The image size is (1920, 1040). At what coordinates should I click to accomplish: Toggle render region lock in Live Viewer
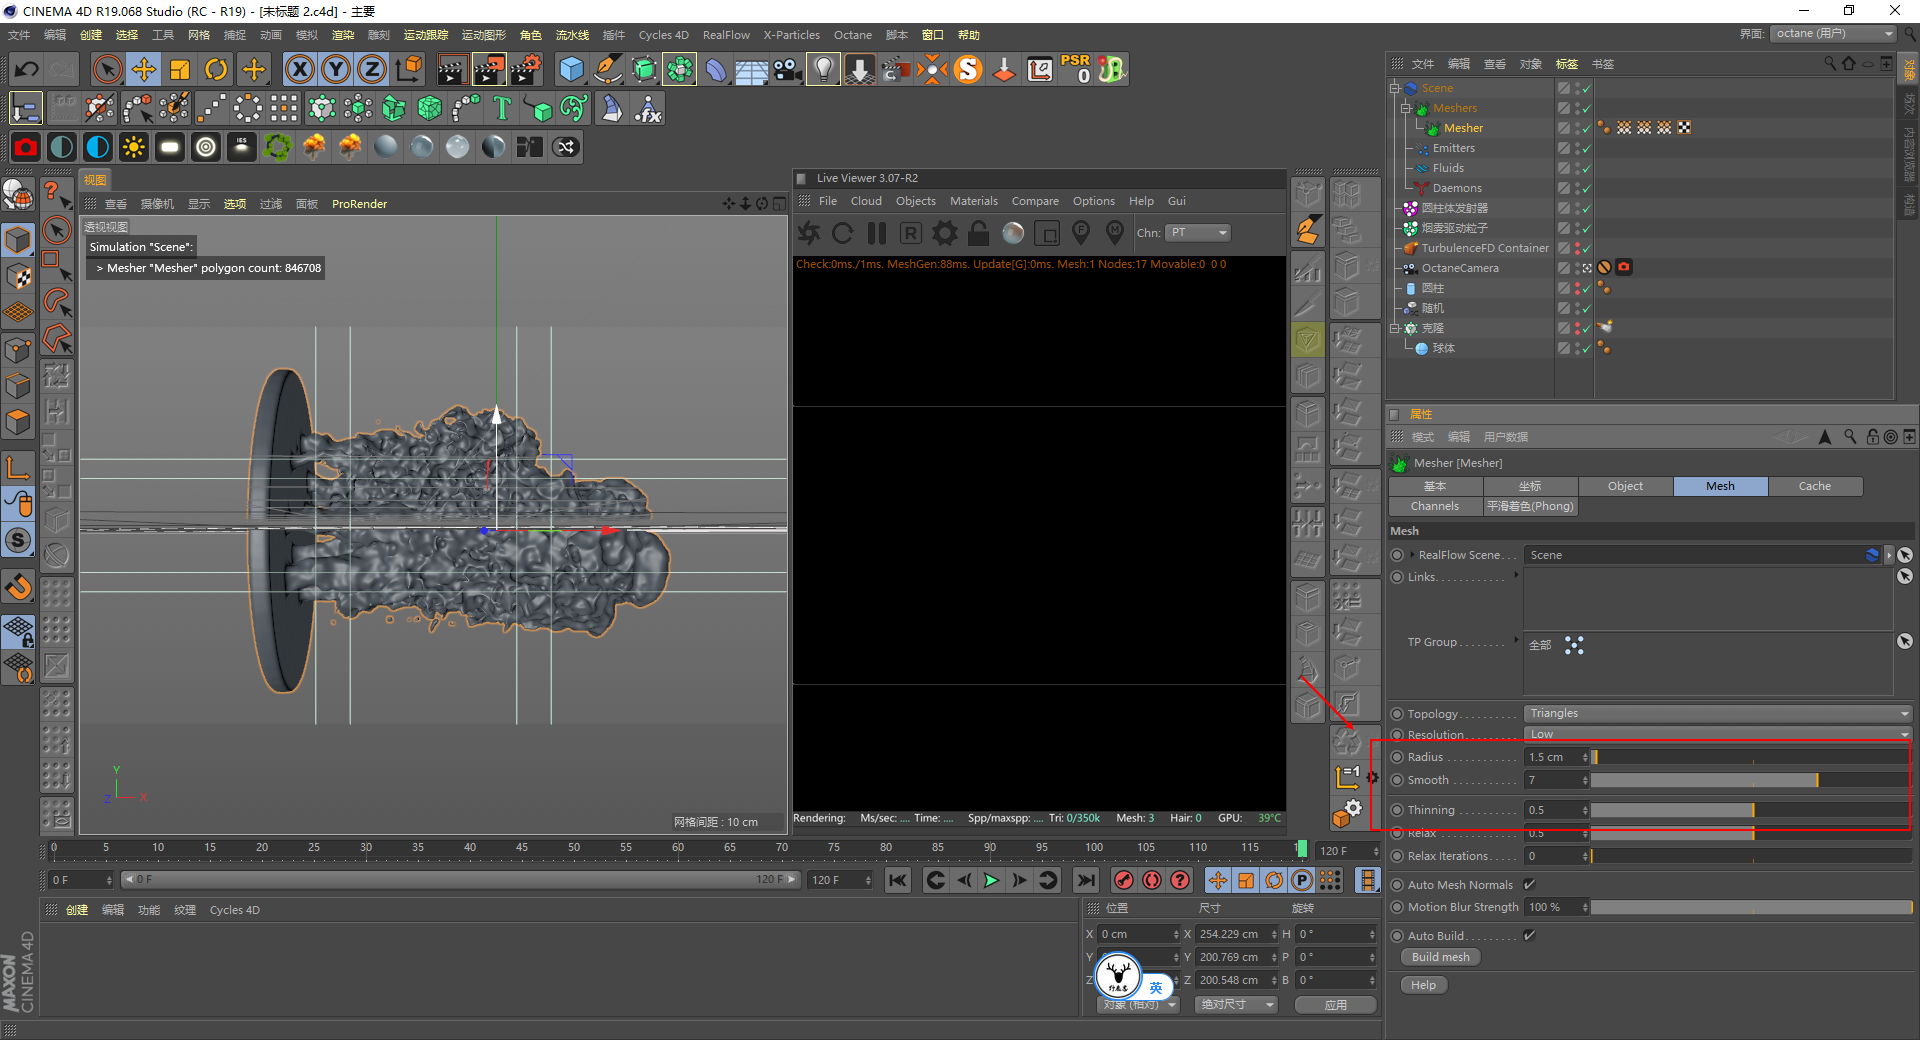[x=979, y=233]
